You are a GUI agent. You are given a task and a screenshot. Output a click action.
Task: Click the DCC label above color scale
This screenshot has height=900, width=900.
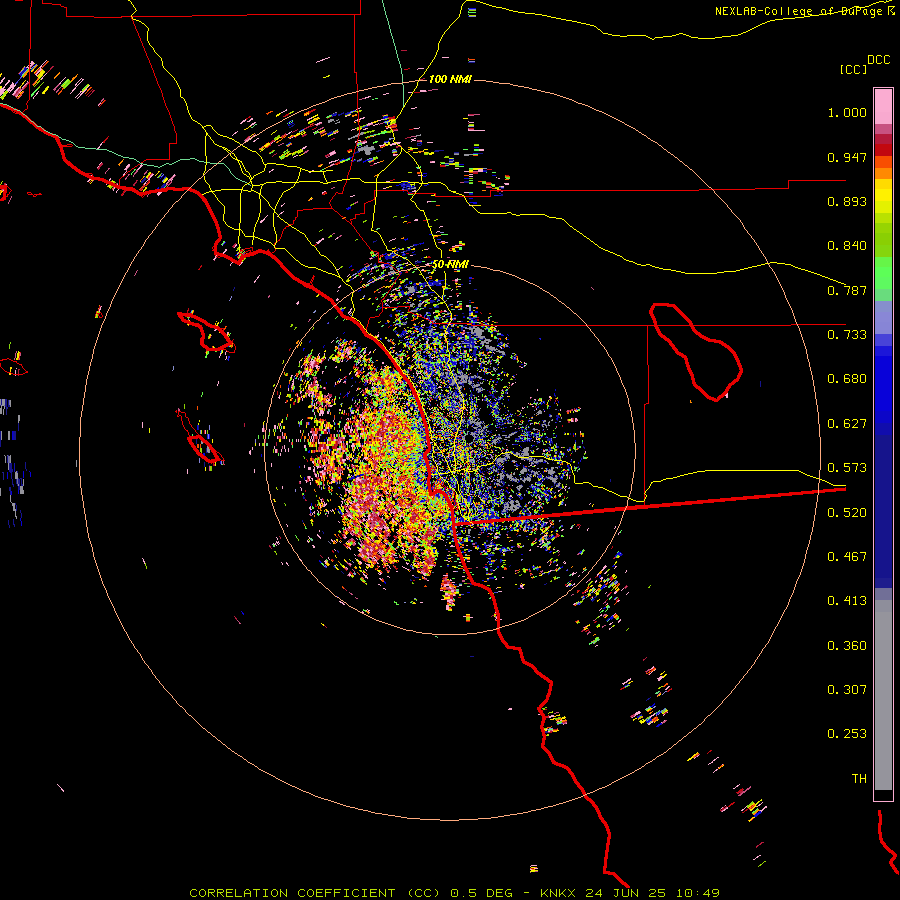(x=879, y=60)
